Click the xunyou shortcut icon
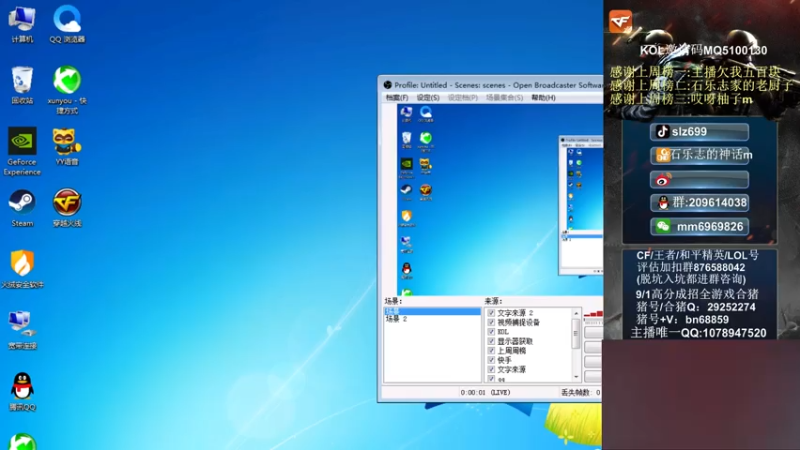Image resolution: width=800 pixels, height=450 pixels. point(67,90)
